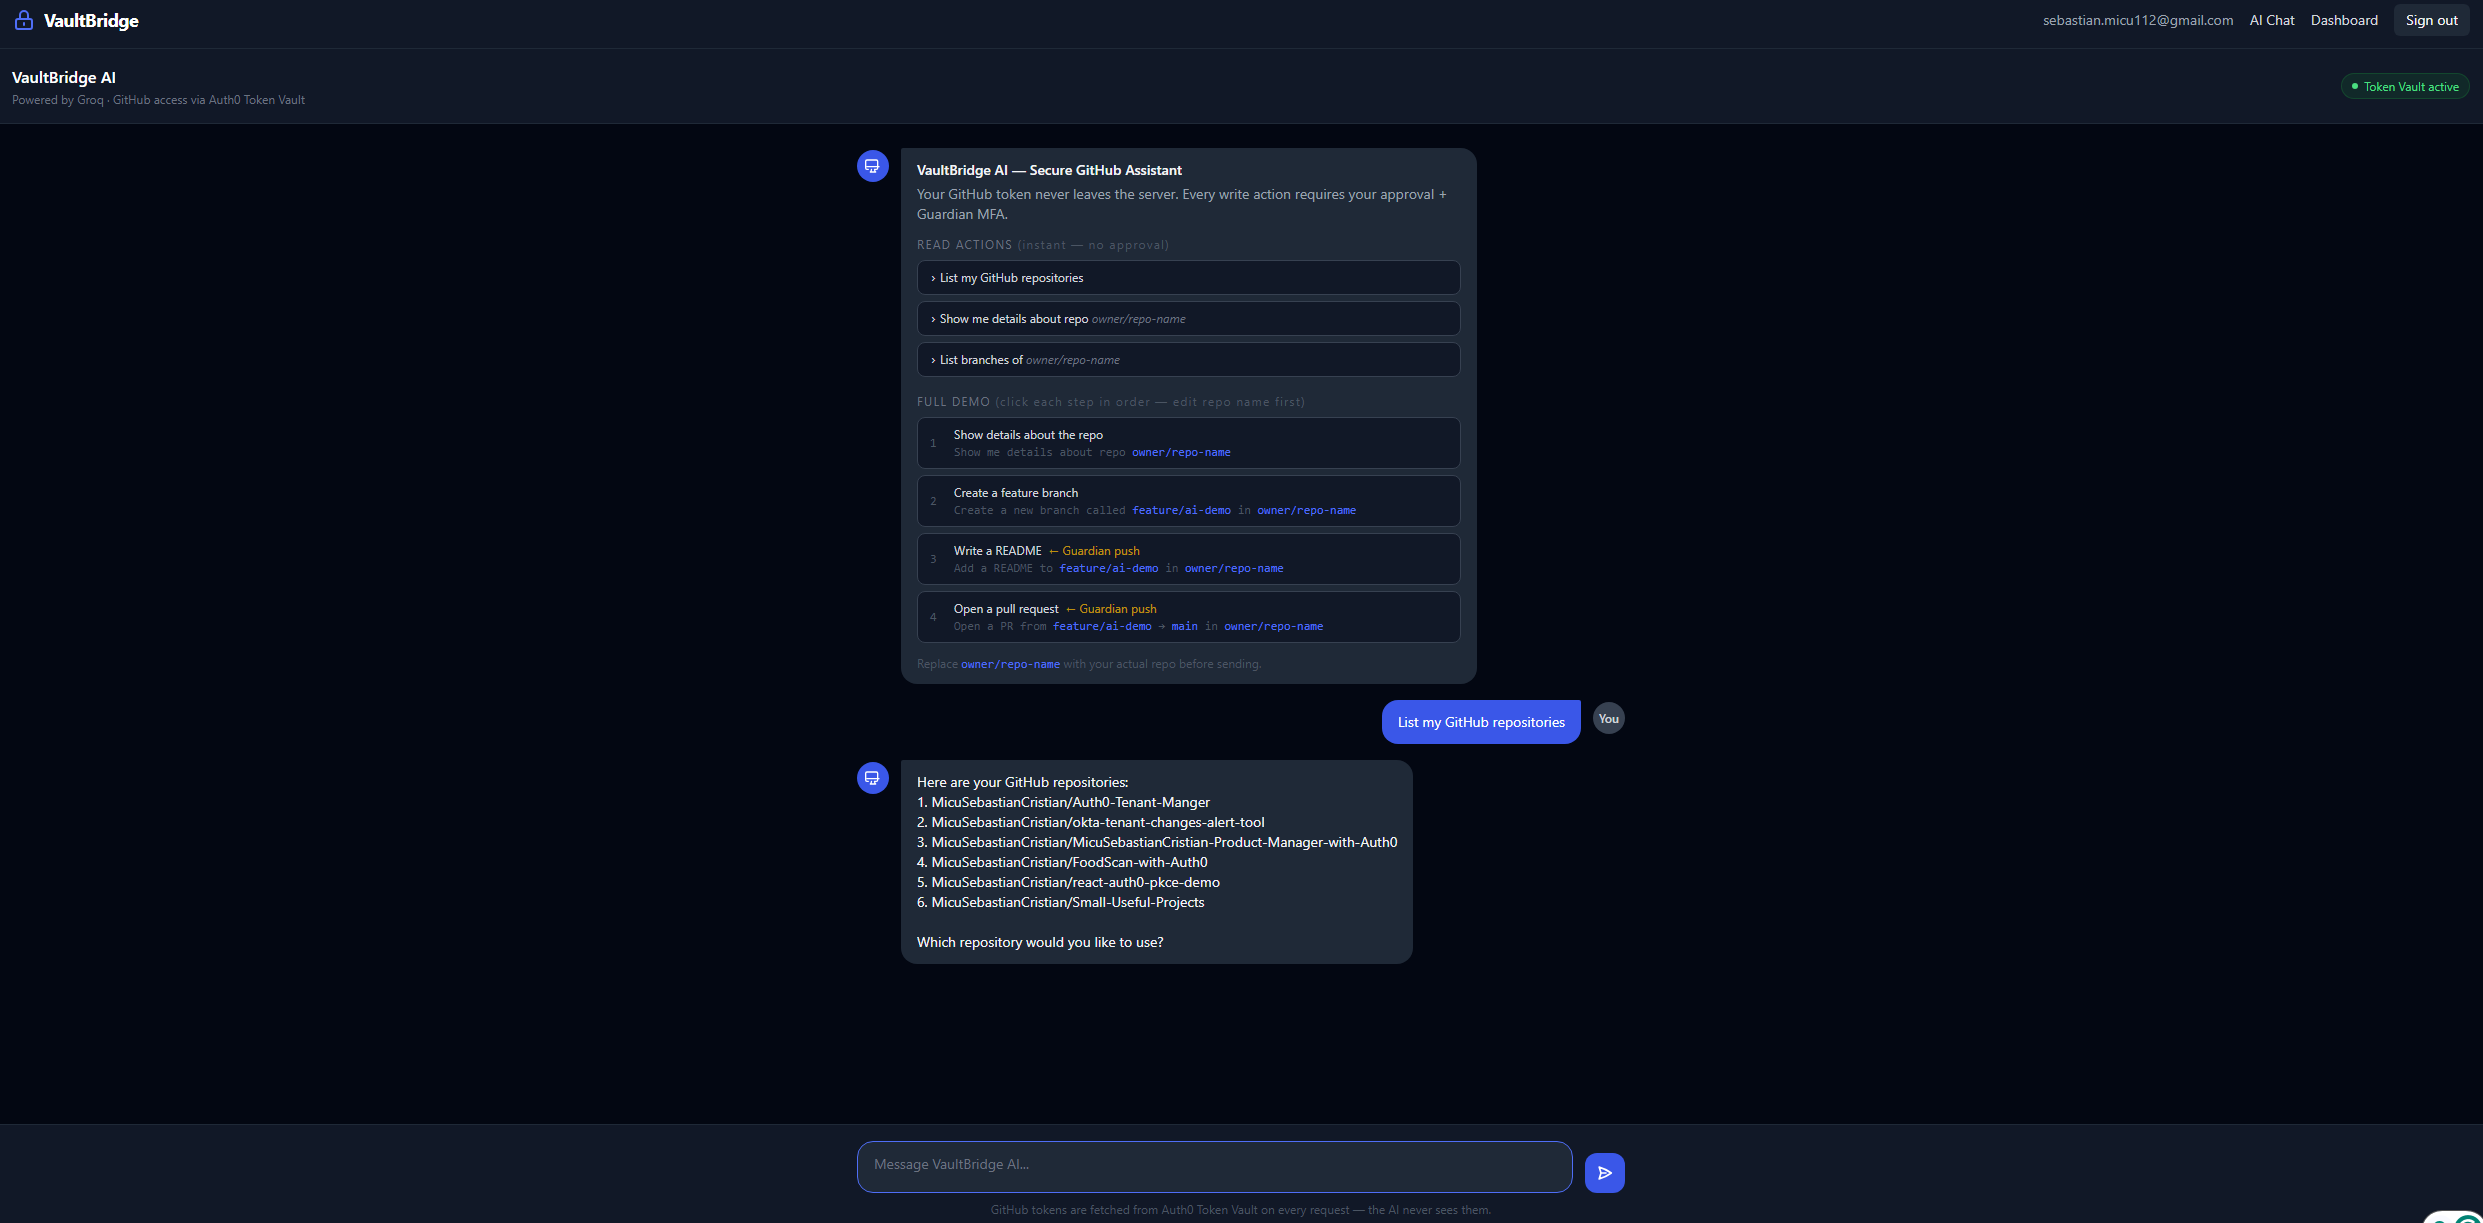2483x1223 pixels.
Task: Click demo step 3 'Write a README'
Action: [x=1187, y=559]
